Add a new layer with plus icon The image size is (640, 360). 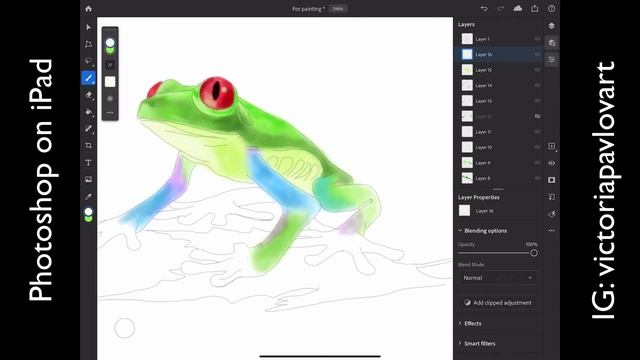(x=551, y=146)
